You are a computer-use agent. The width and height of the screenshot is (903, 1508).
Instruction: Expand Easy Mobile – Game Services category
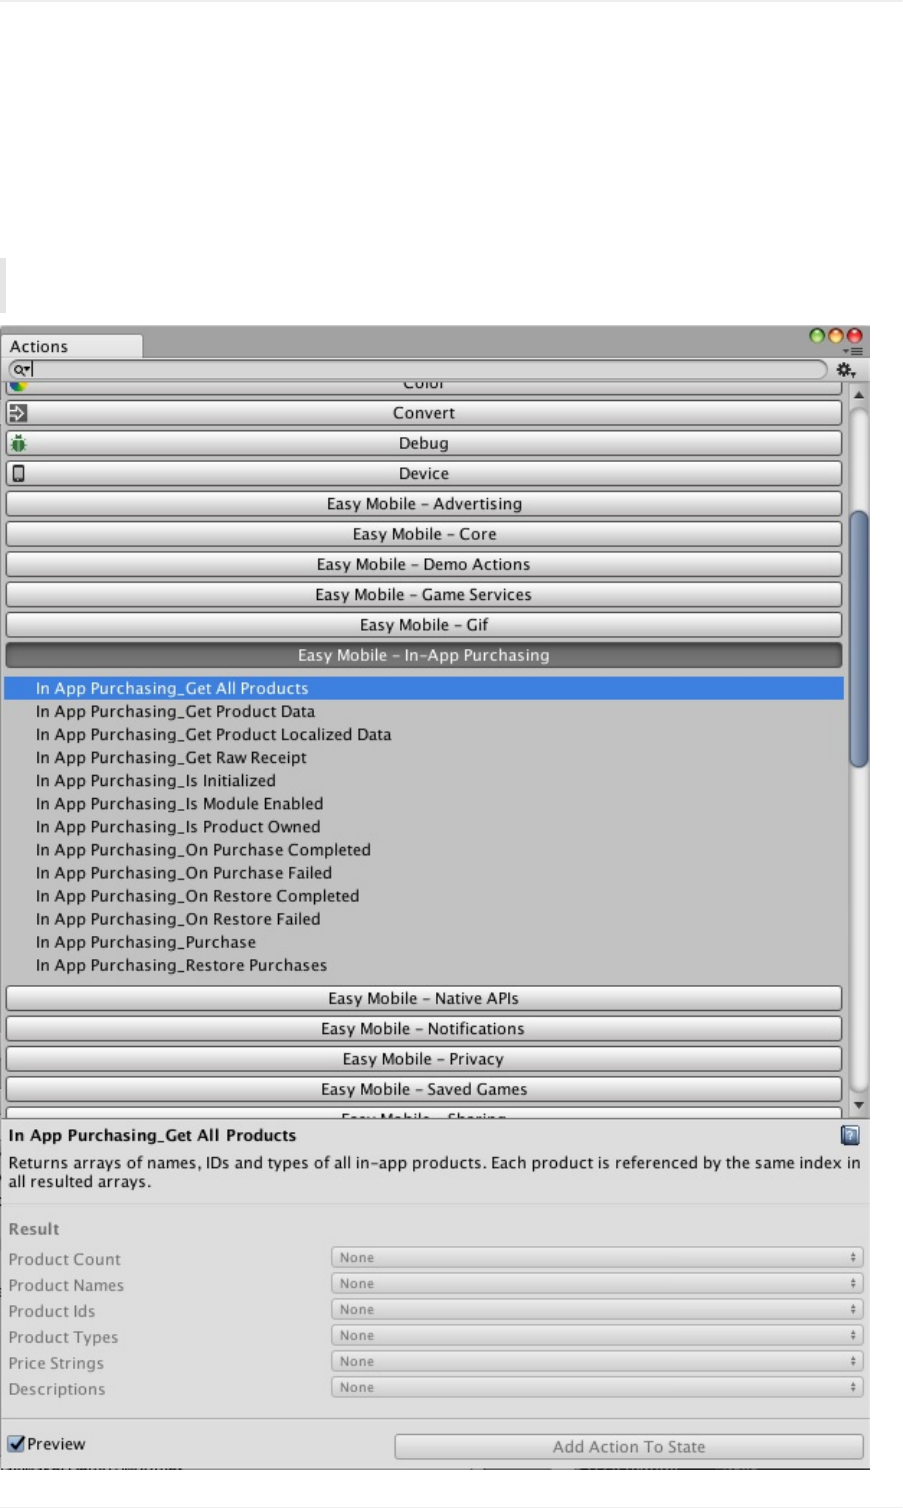click(x=424, y=594)
